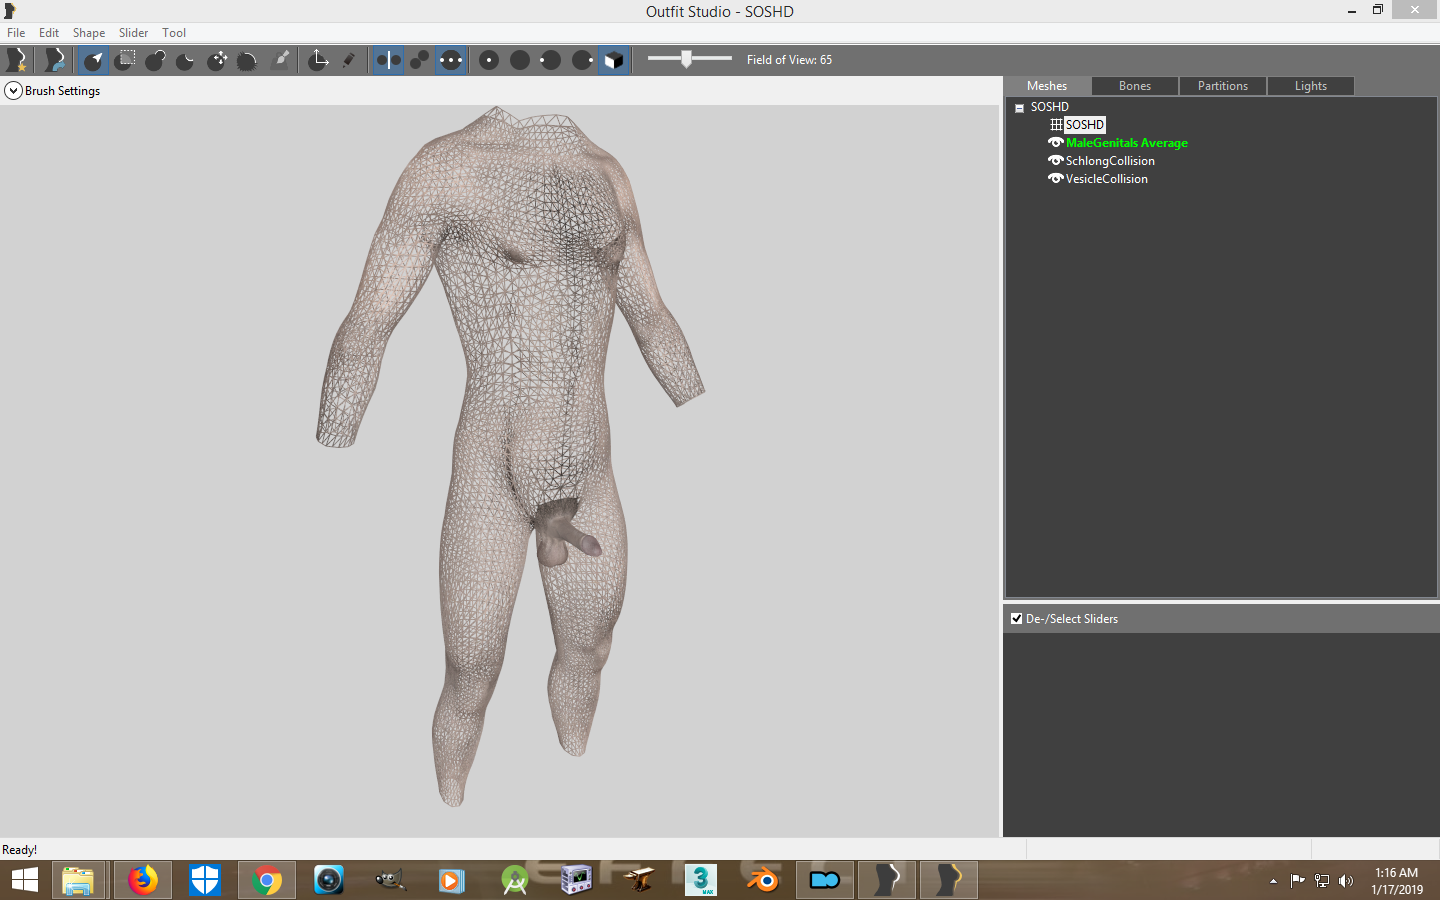This screenshot has height=900, width=1440.
Task: Switch to Front view with centered dot
Action: point(489,60)
